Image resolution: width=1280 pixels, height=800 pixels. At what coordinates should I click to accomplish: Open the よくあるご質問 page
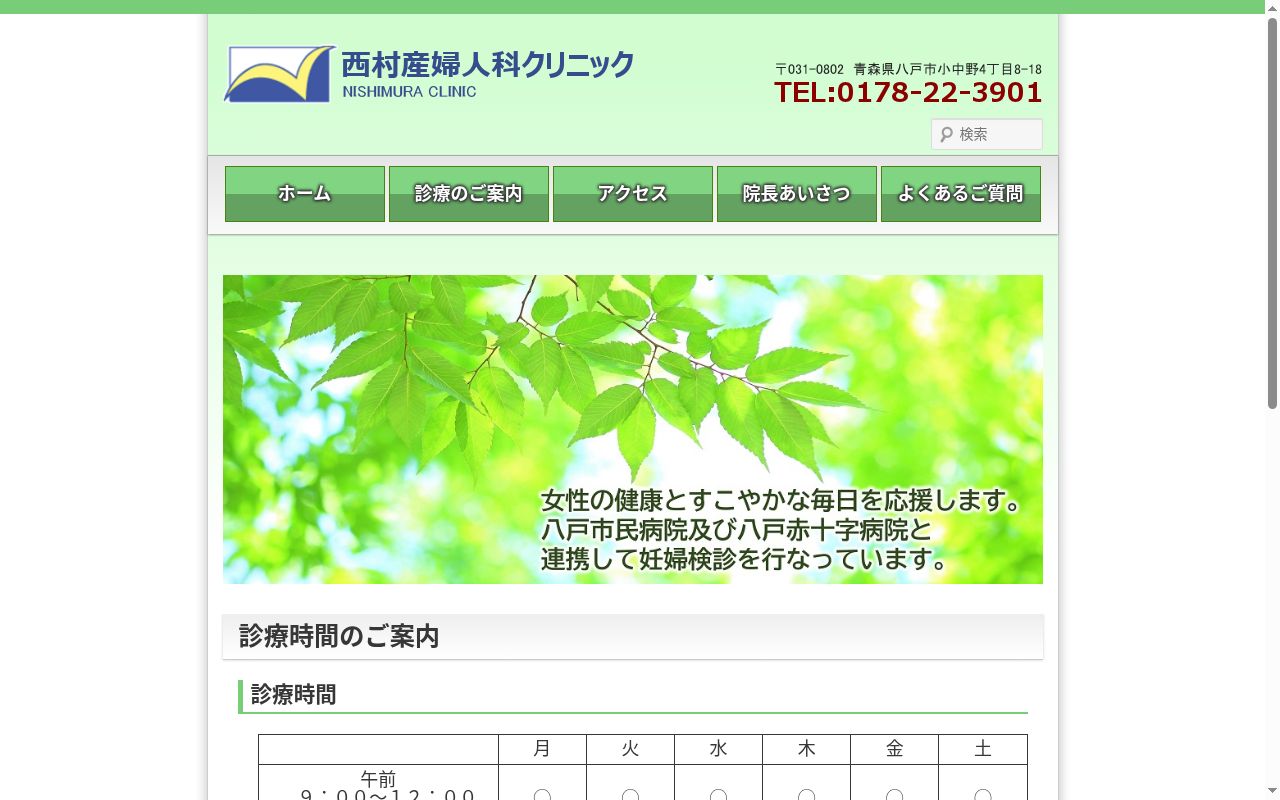[x=961, y=194]
